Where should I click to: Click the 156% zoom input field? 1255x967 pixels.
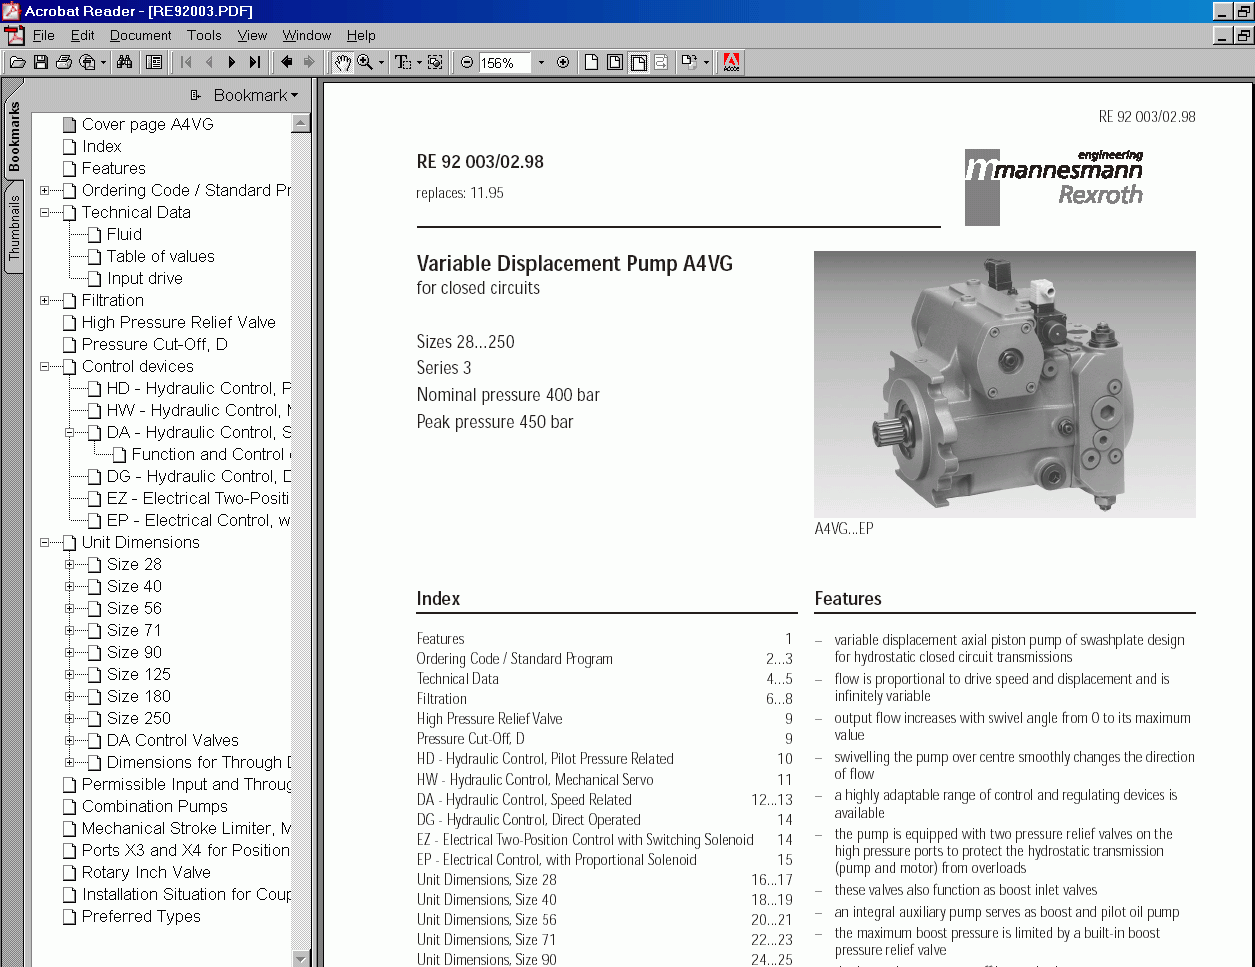point(505,63)
